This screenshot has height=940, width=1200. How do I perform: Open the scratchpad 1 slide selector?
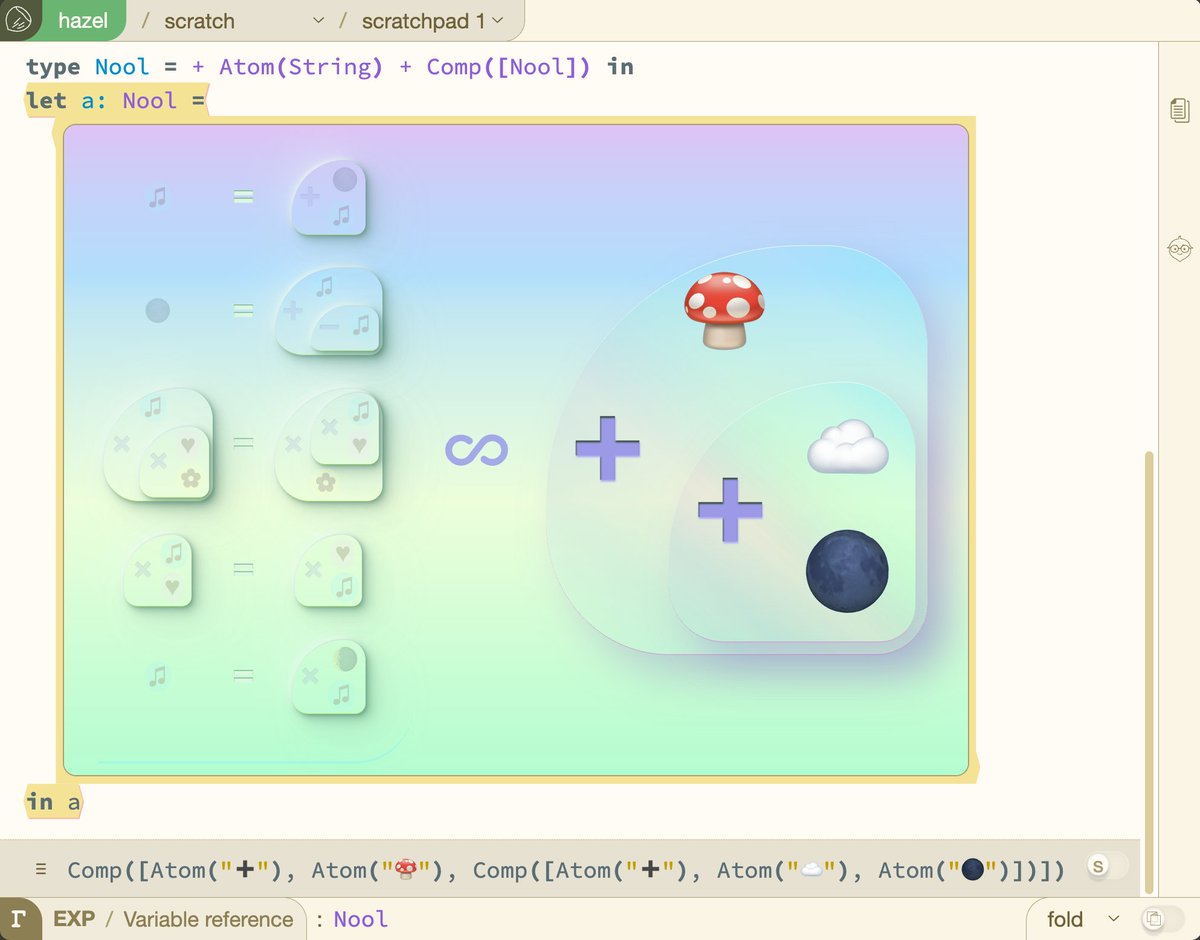tap(432, 21)
